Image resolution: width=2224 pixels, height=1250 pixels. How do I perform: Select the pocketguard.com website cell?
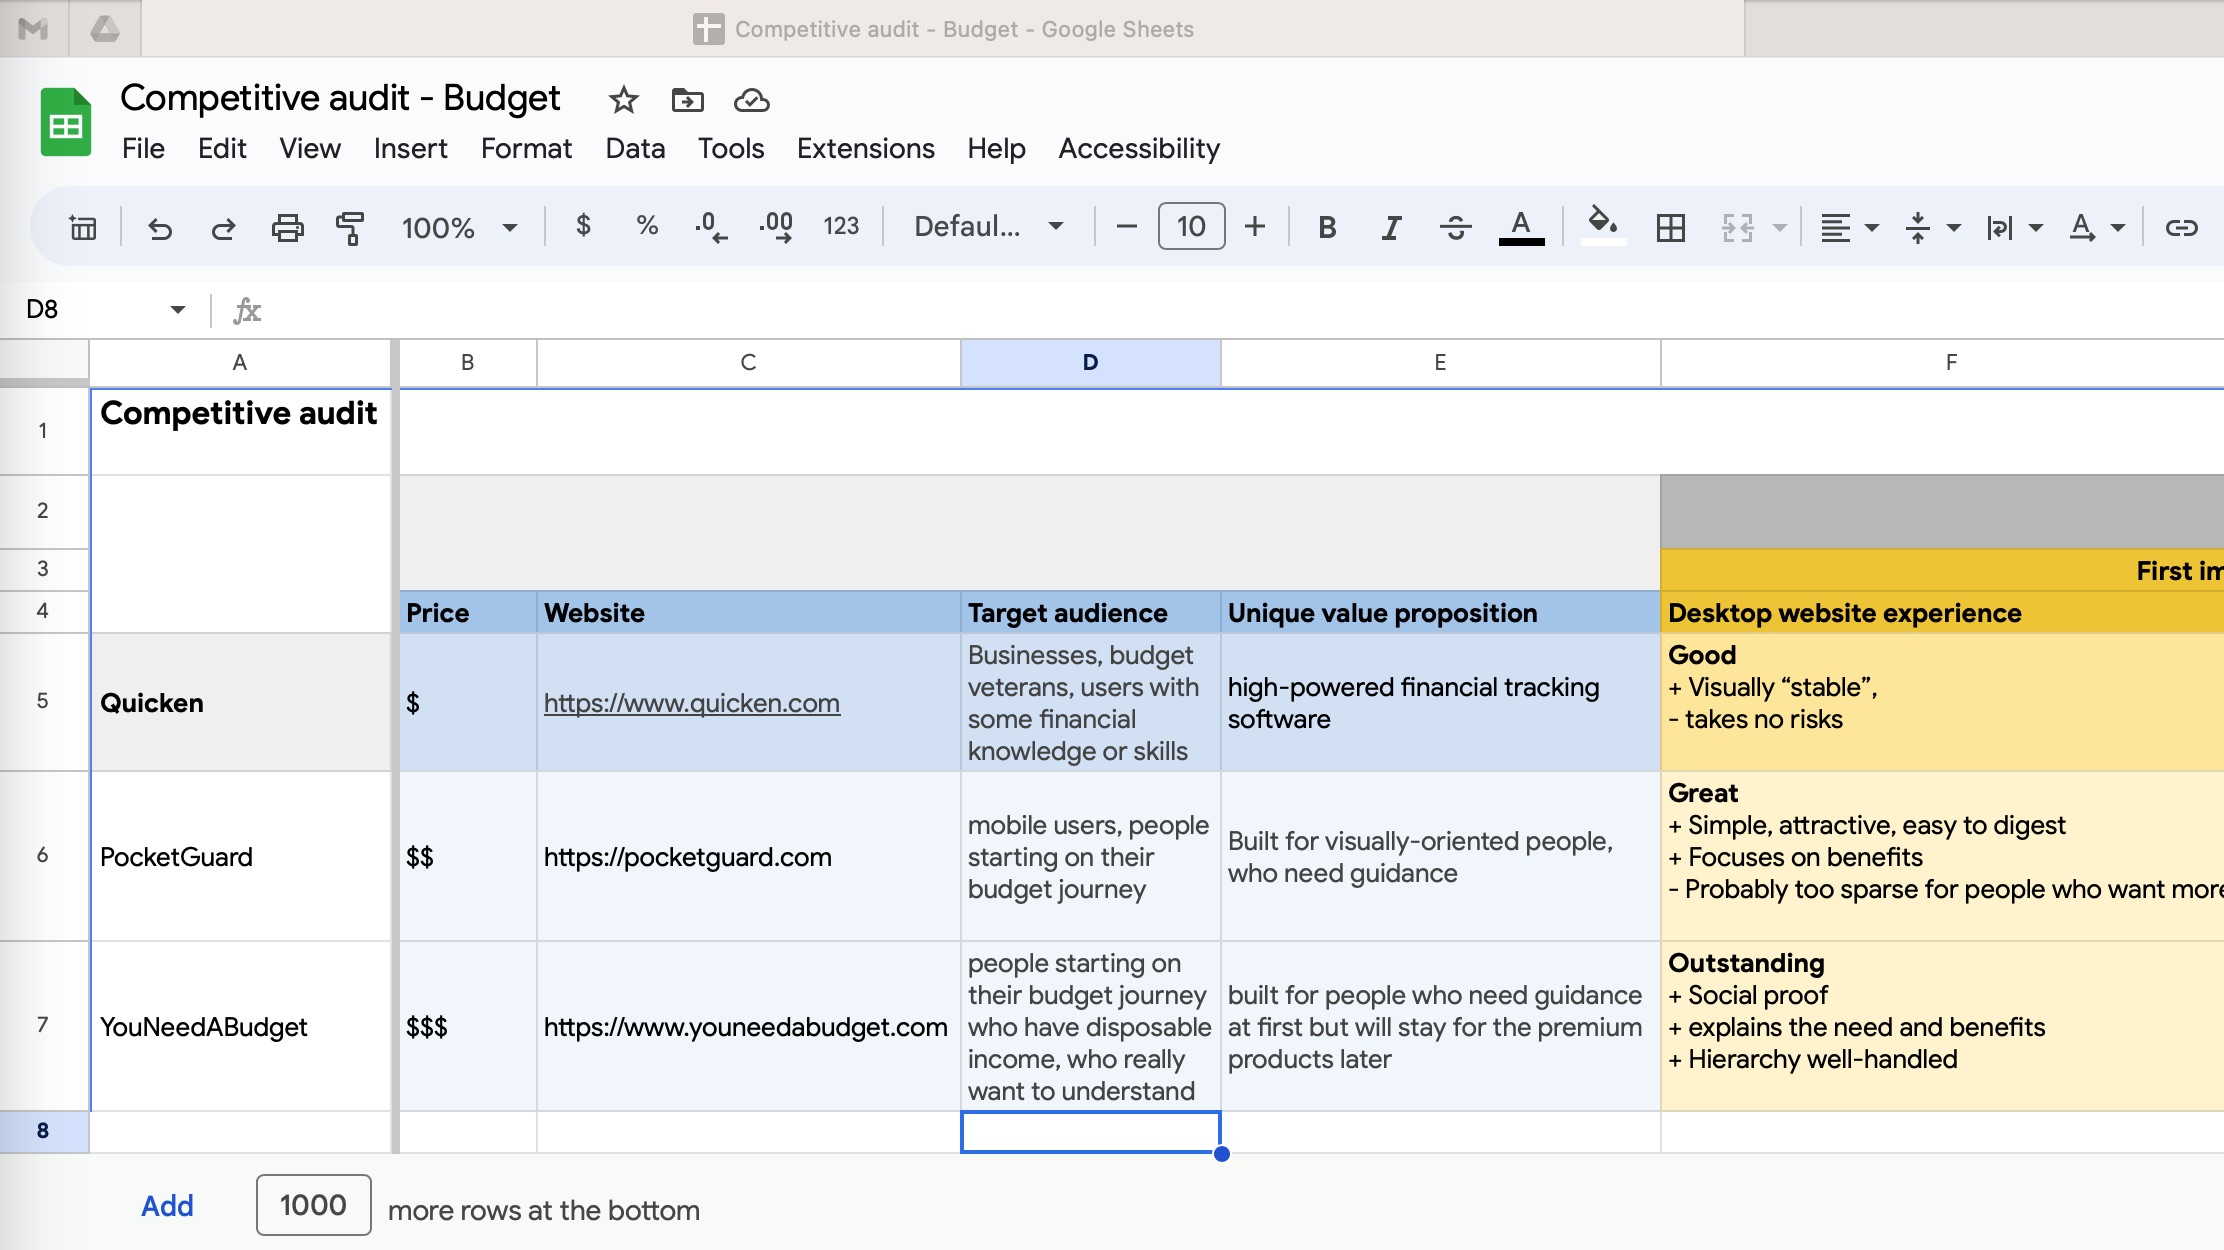click(x=748, y=856)
